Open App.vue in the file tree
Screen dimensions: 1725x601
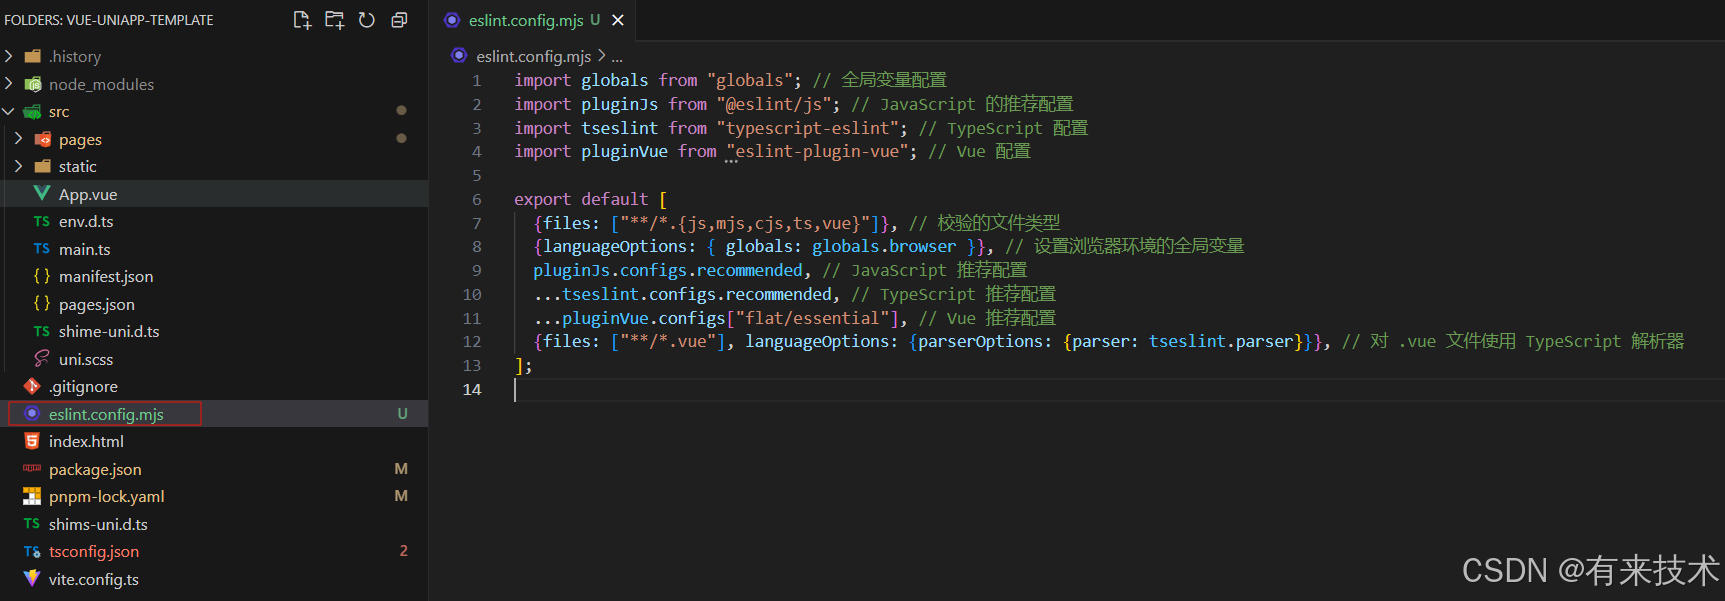pyautogui.click(x=88, y=194)
